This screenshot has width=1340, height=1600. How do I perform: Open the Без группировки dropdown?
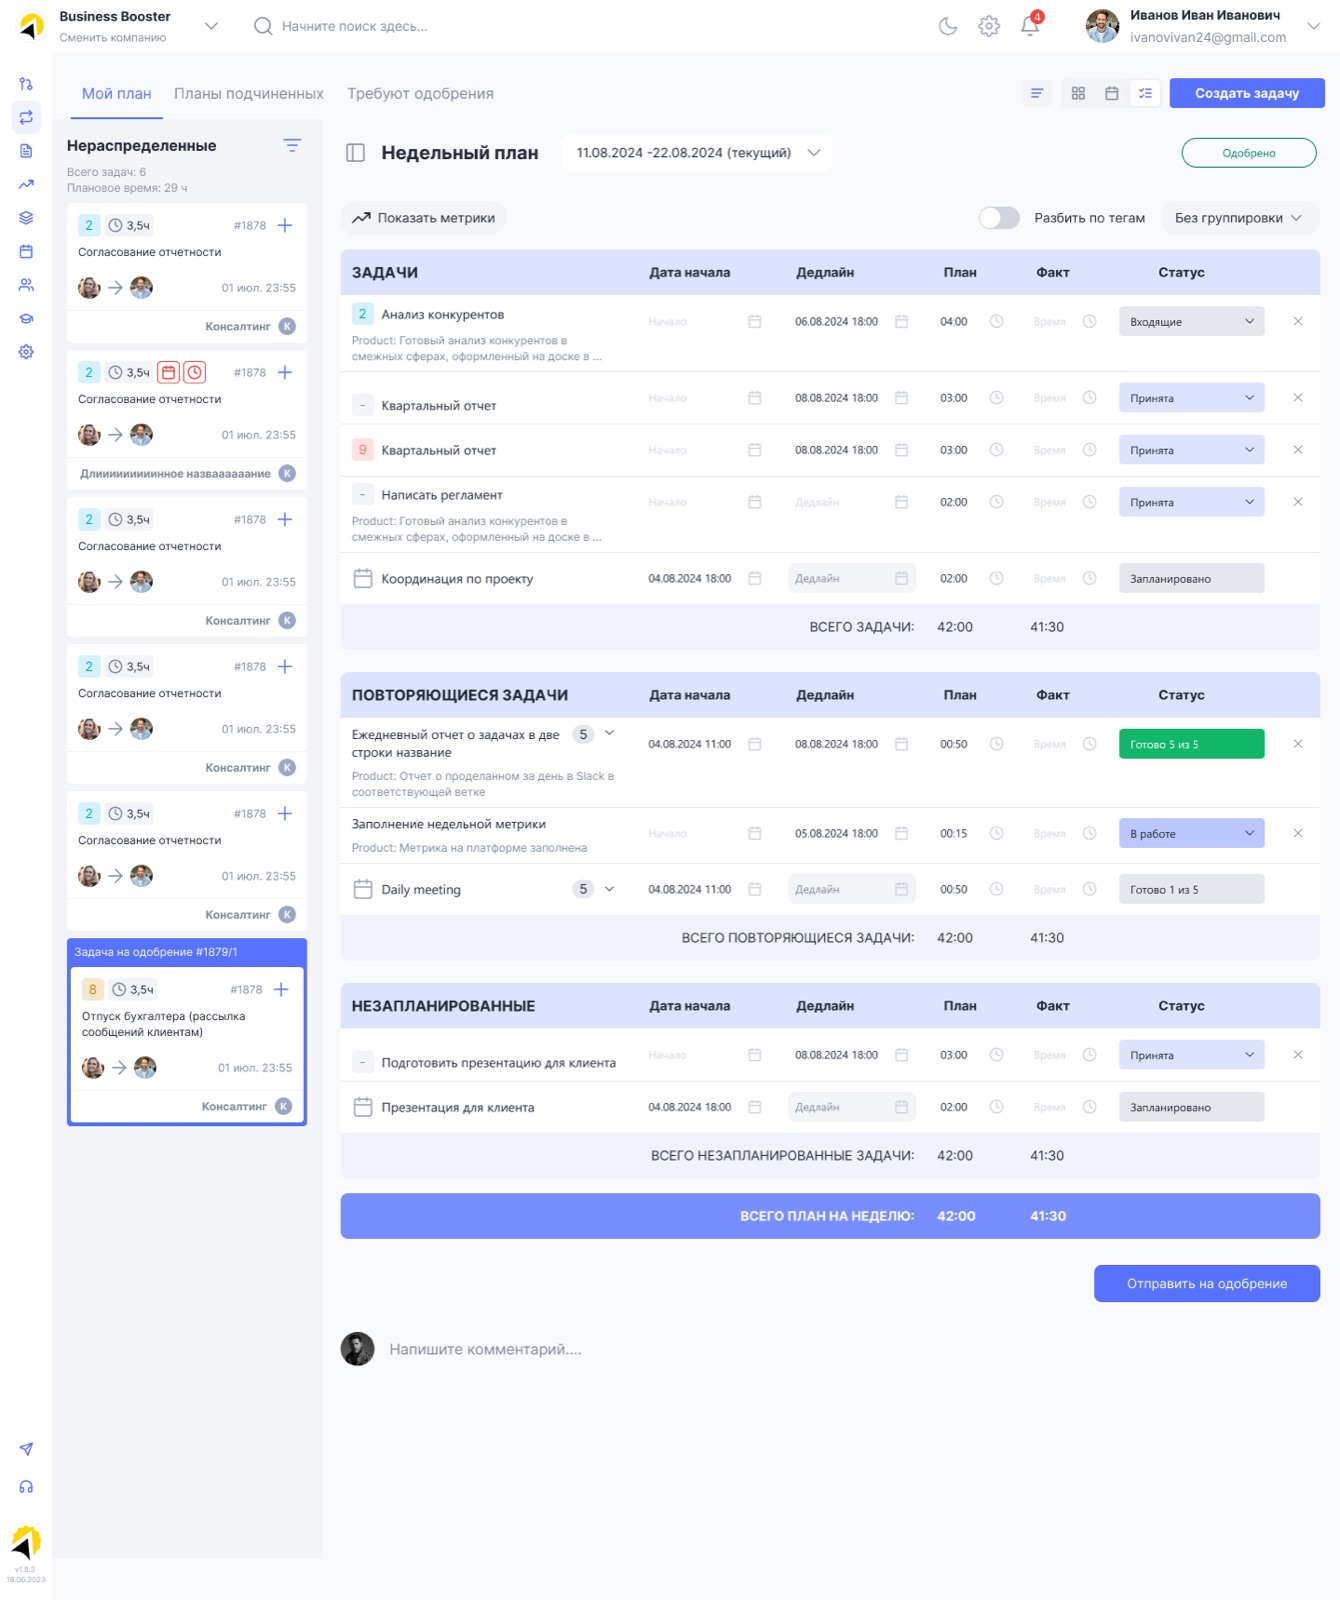coord(1239,218)
